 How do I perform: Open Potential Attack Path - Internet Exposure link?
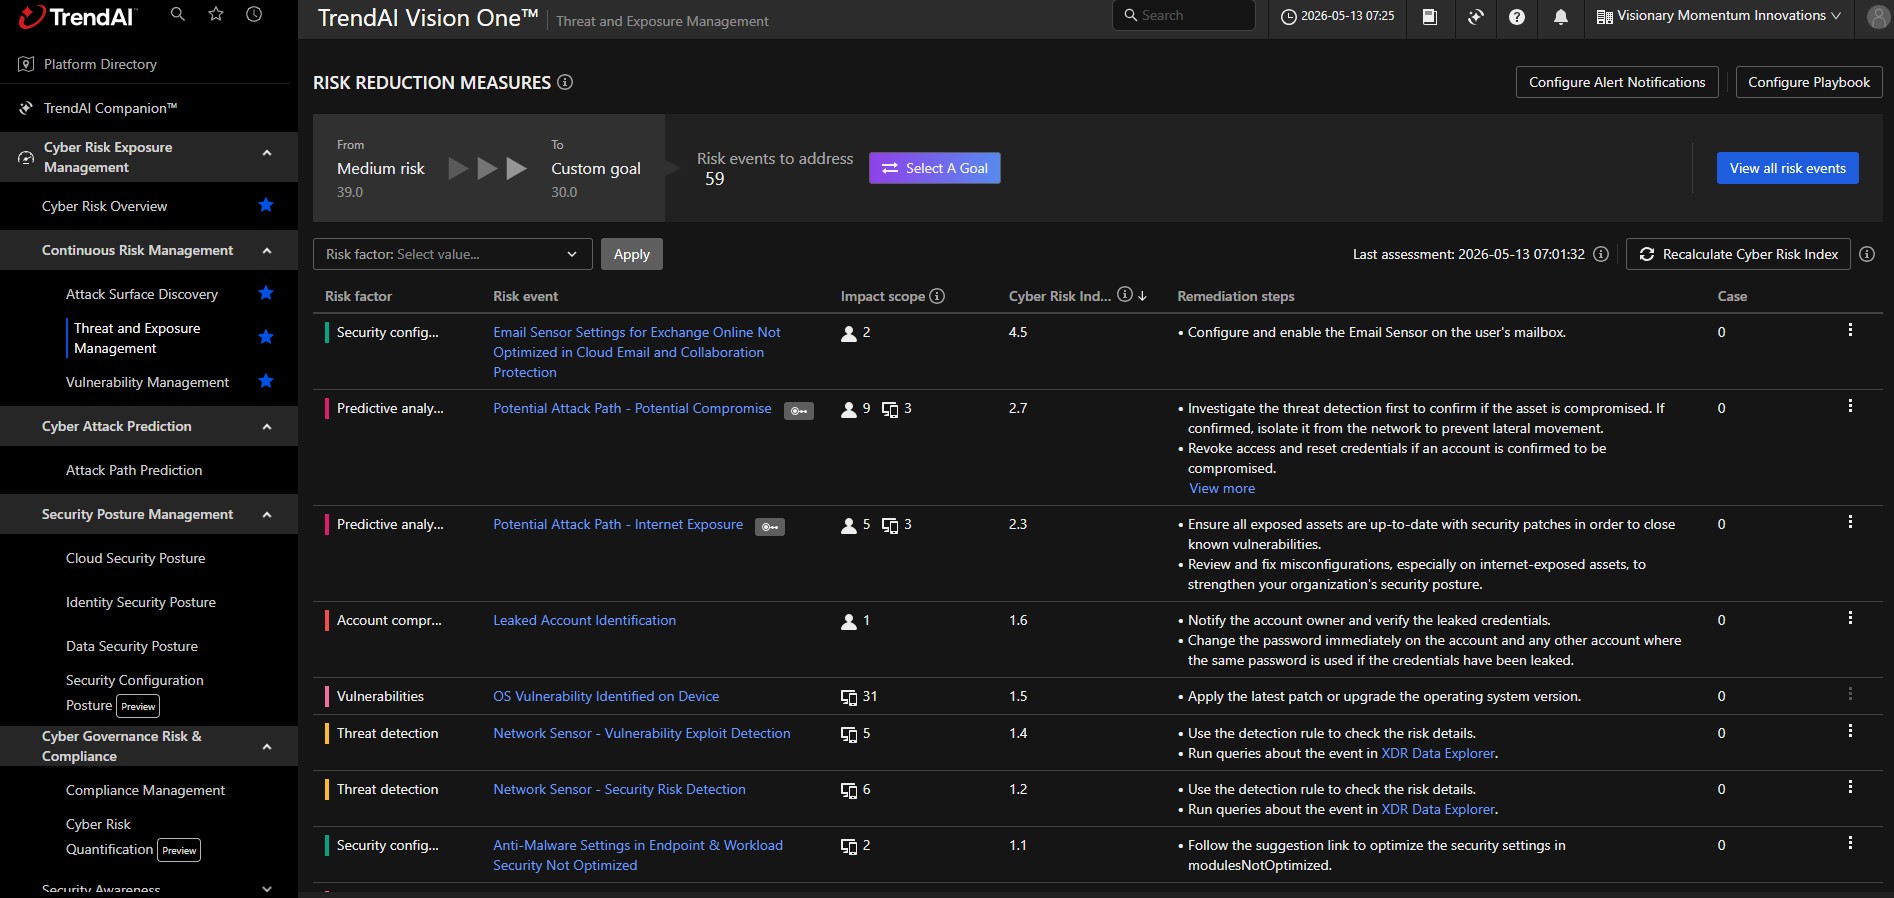point(618,524)
